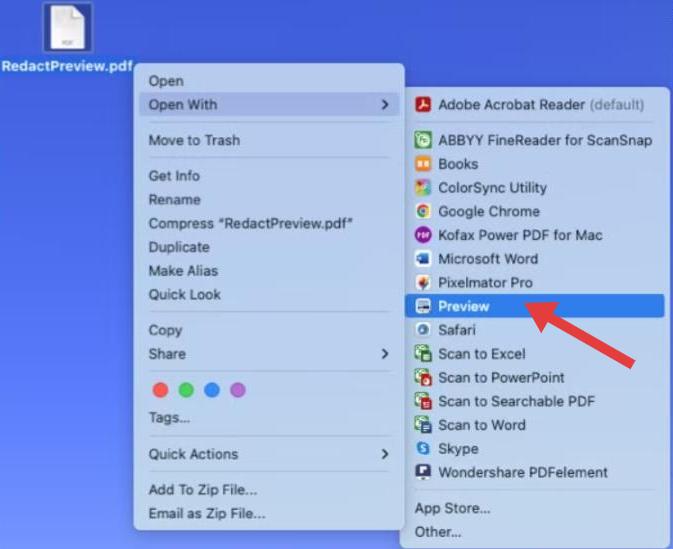
Task: Click the Adobe Acrobat Reader icon
Action: (x=423, y=105)
